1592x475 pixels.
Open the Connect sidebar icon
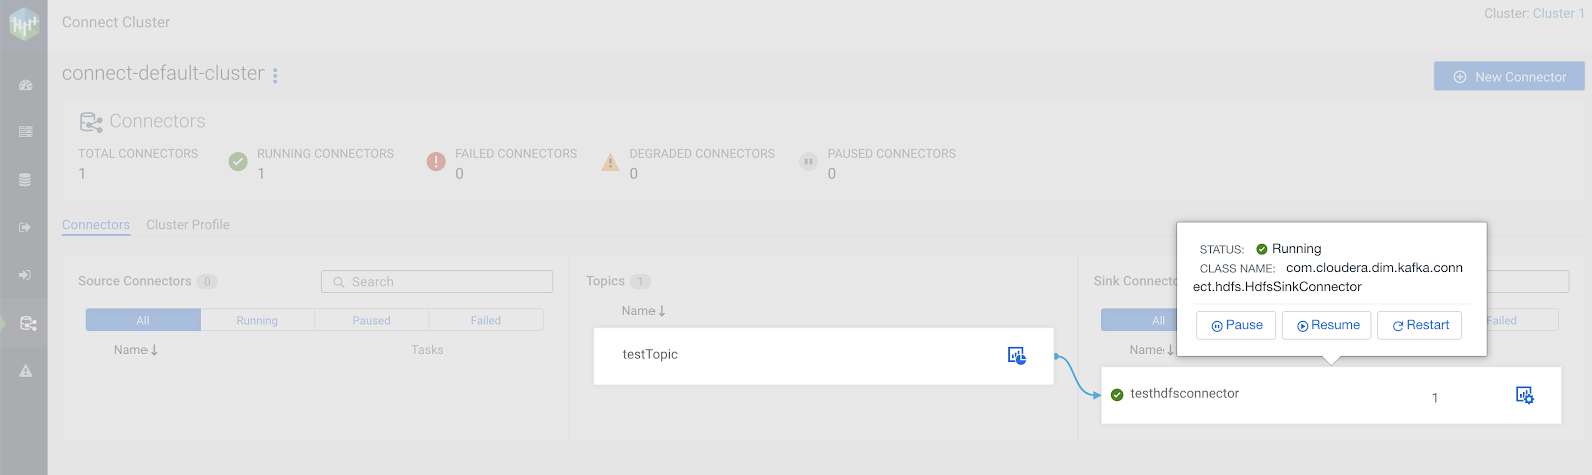click(x=27, y=323)
